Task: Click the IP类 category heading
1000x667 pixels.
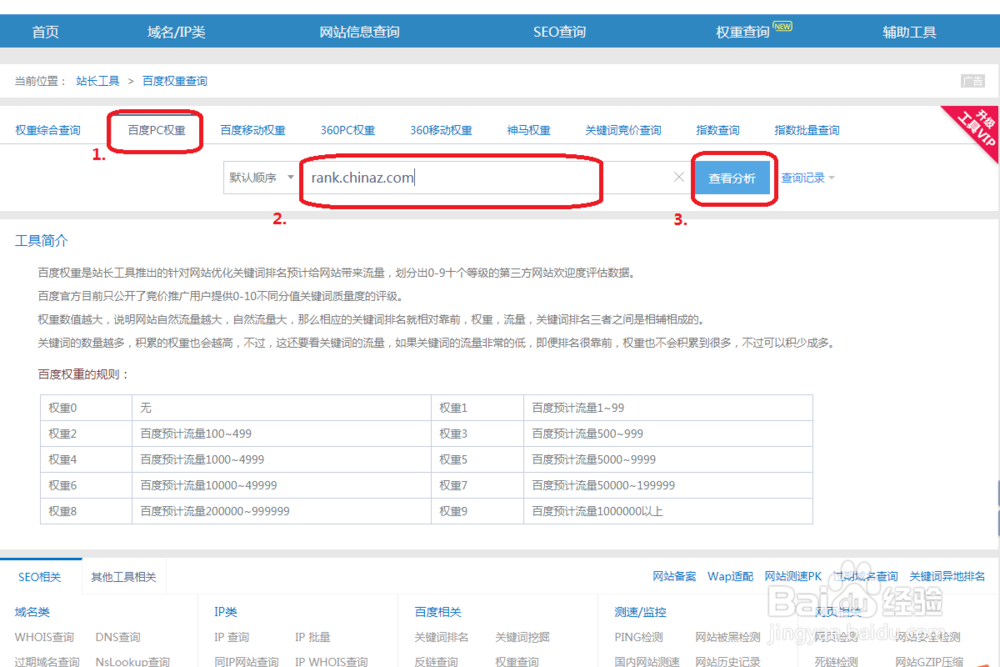Action: point(226,612)
